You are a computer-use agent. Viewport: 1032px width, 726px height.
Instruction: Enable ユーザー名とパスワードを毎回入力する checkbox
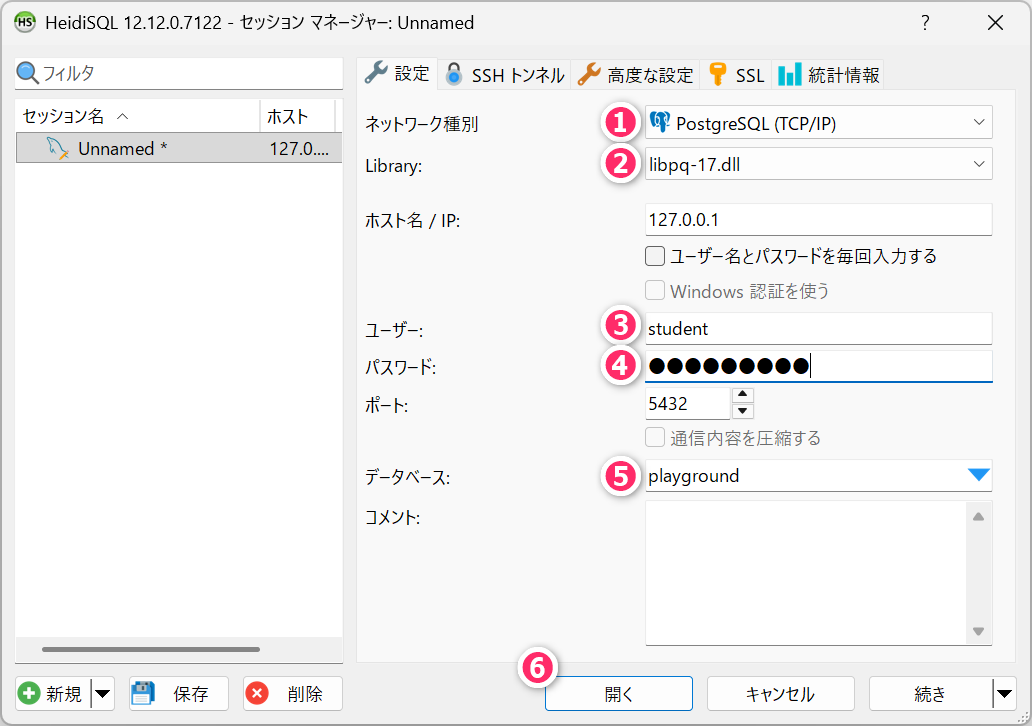[655, 256]
